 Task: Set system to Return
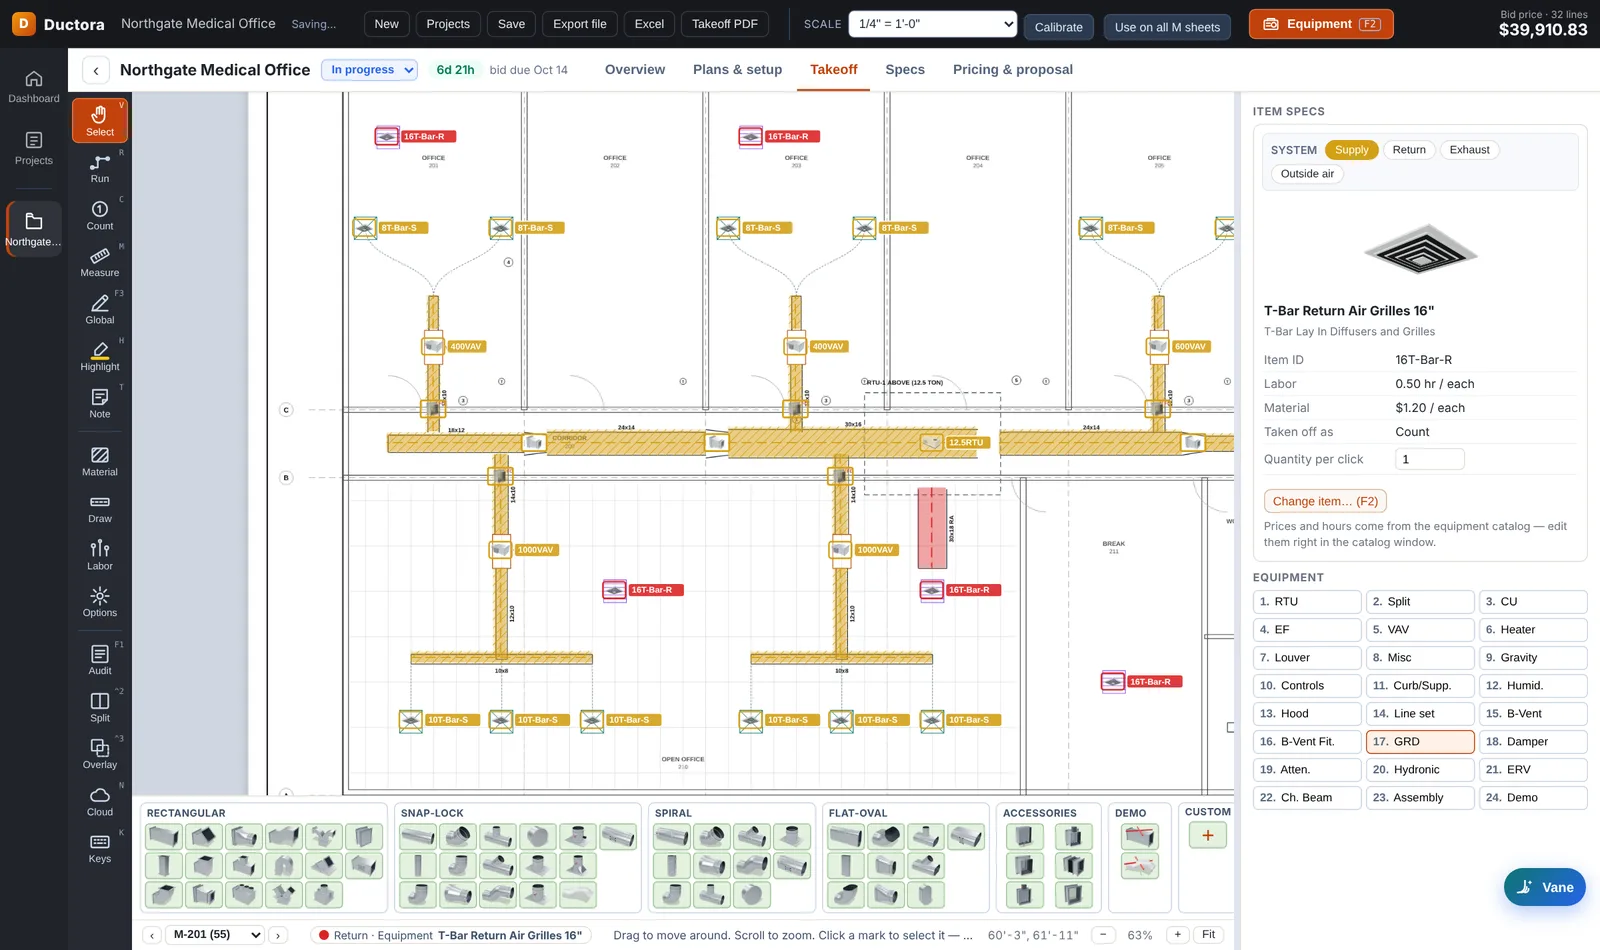coord(1409,150)
